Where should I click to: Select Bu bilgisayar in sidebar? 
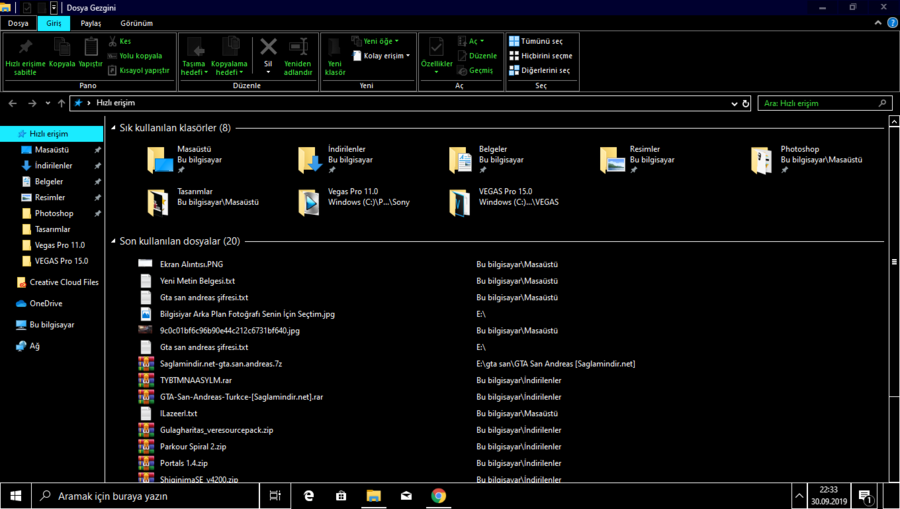(x=52, y=325)
